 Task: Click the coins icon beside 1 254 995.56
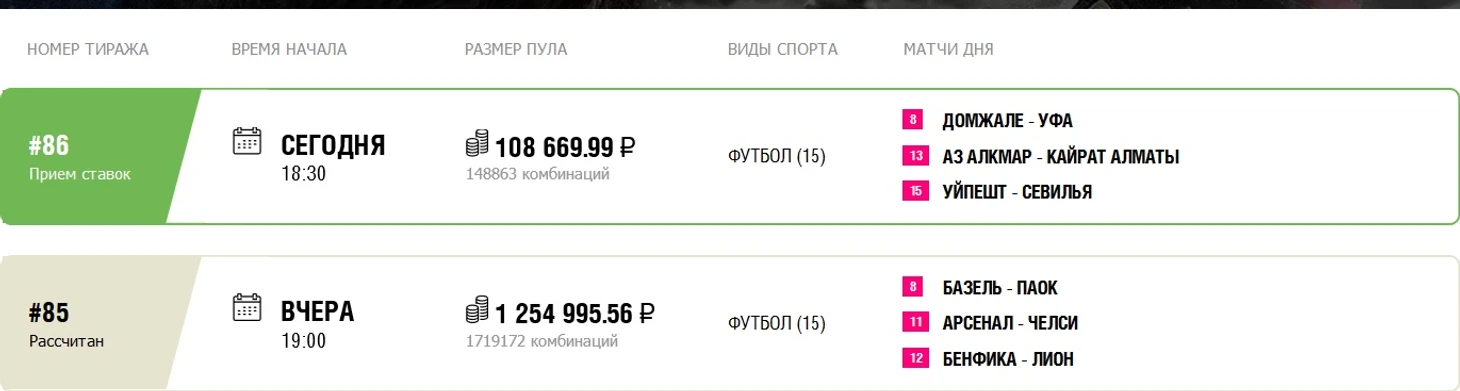[x=477, y=310]
